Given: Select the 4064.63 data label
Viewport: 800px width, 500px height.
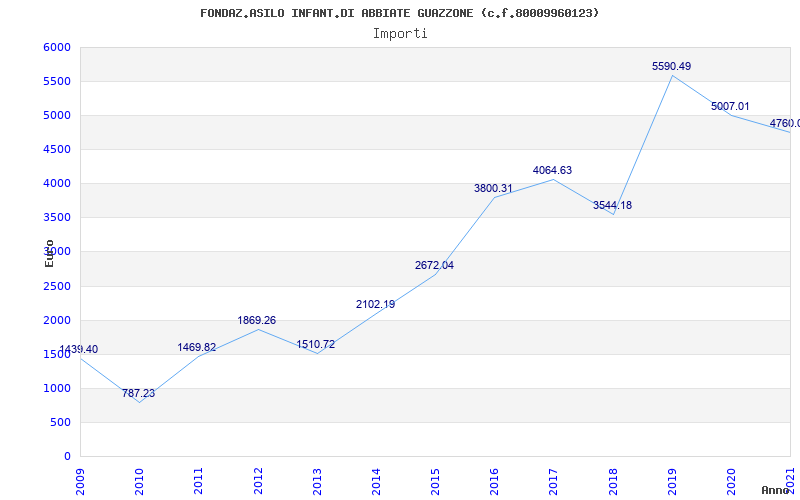Looking at the screenshot, I should click(553, 170).
